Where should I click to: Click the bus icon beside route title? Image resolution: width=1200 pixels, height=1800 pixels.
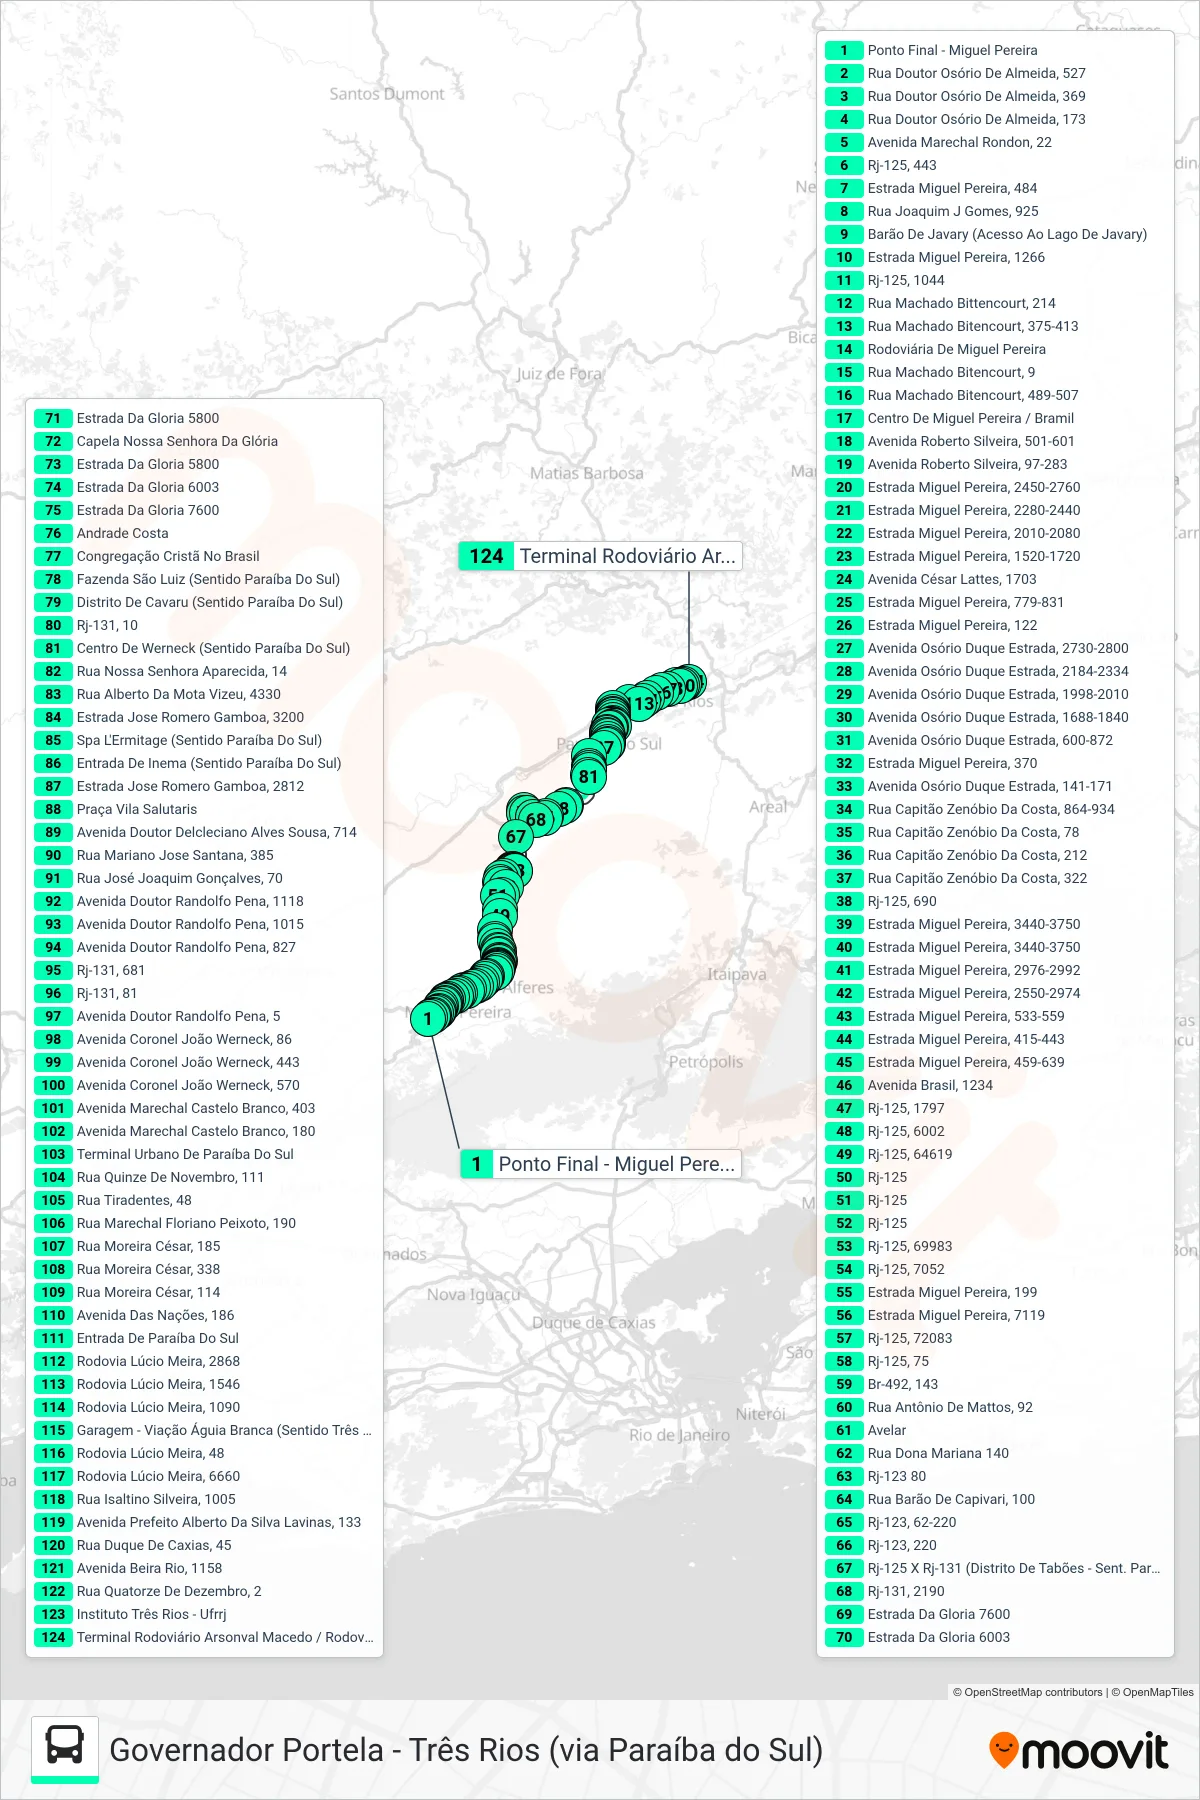pyautogui.click(x=65, y=1748)
